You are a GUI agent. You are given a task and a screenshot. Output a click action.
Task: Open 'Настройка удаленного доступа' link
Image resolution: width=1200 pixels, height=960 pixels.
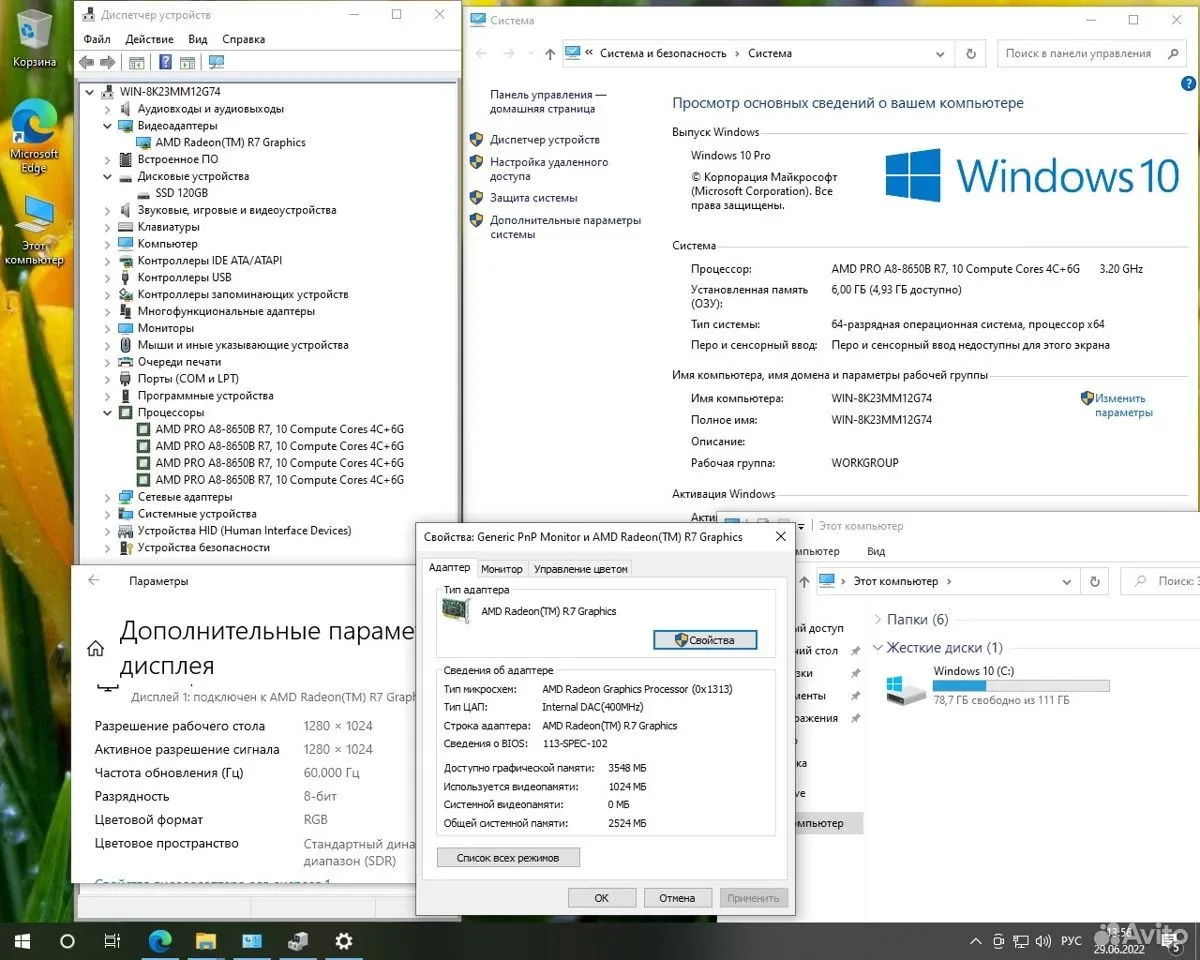549,169
